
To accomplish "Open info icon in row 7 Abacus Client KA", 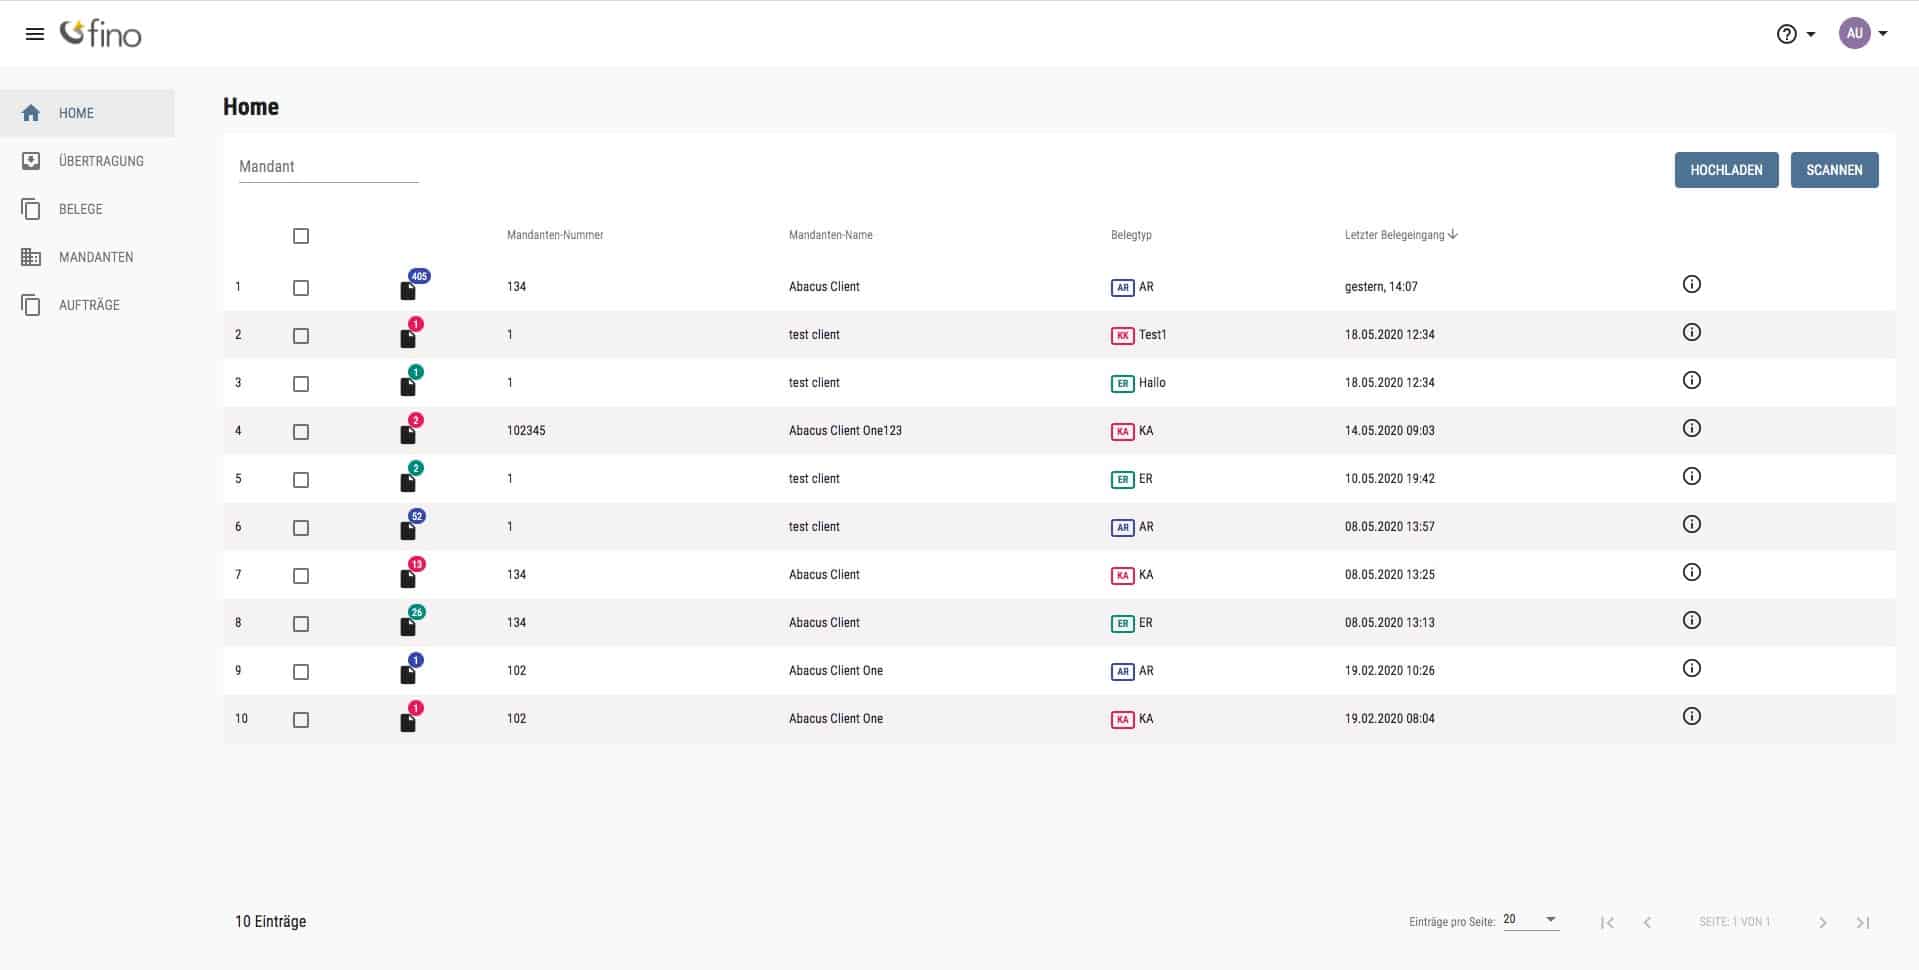I will [x=1692, y=572].
